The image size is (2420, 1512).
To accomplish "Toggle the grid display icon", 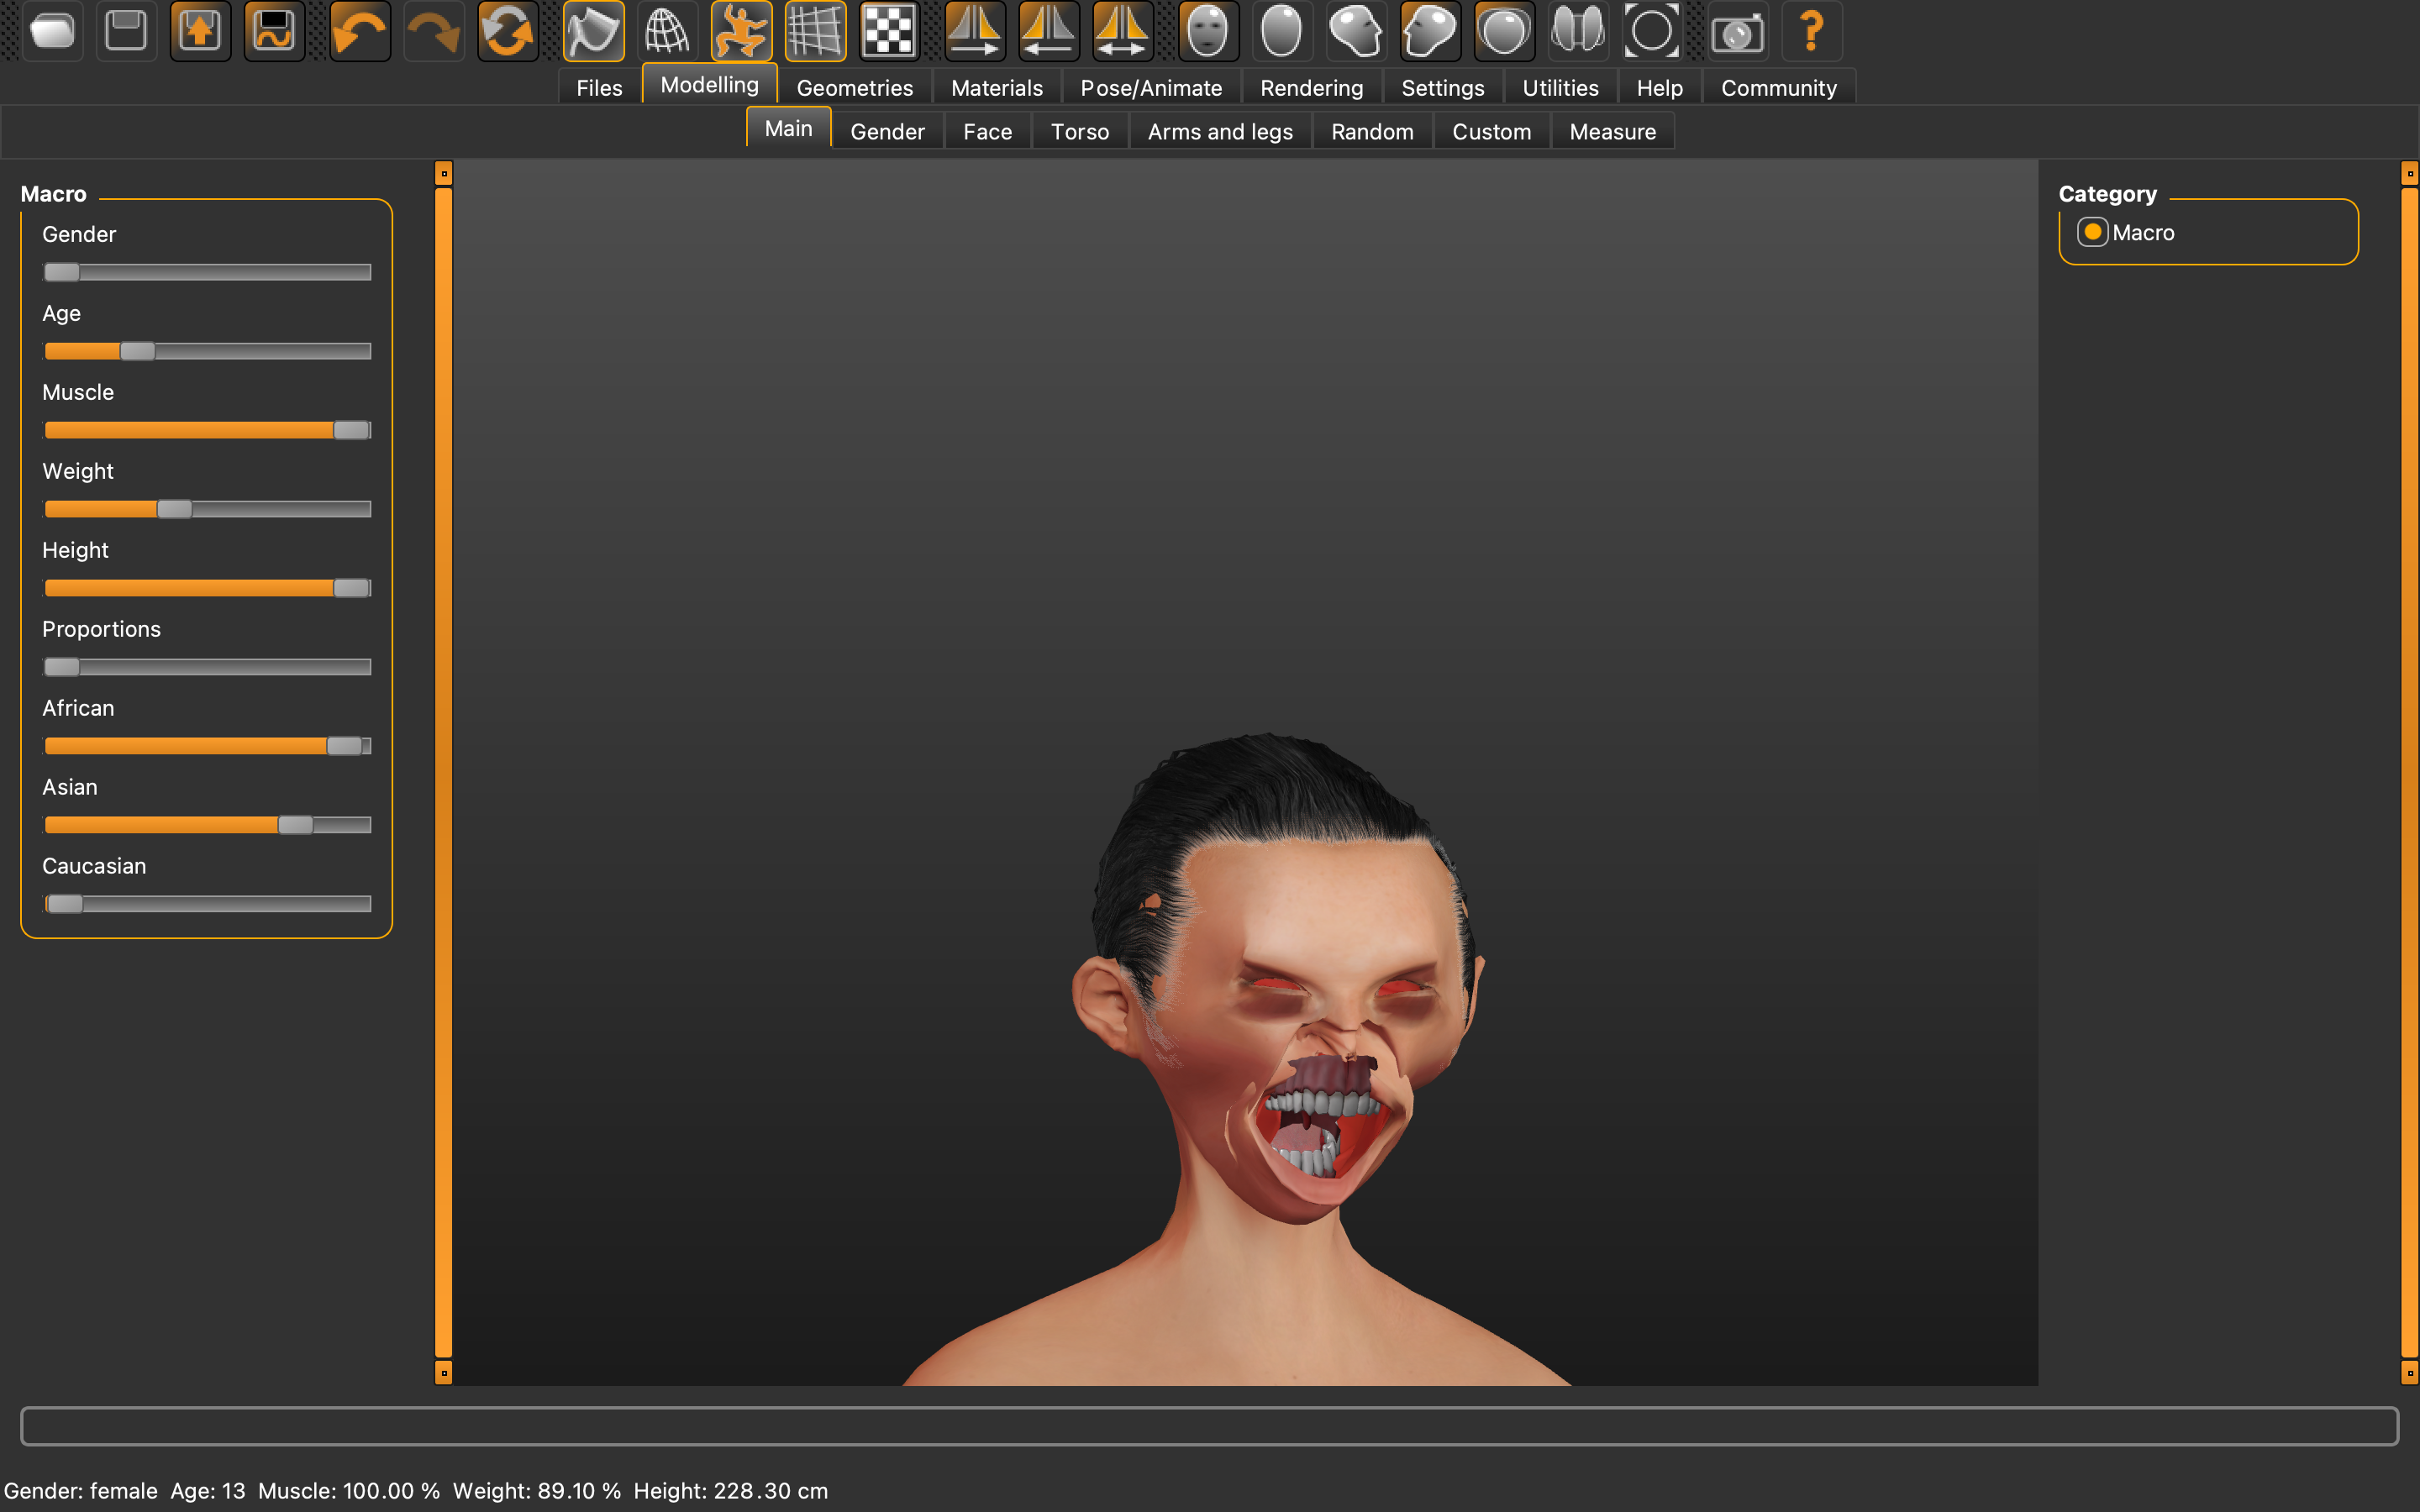I will point(815,31).
